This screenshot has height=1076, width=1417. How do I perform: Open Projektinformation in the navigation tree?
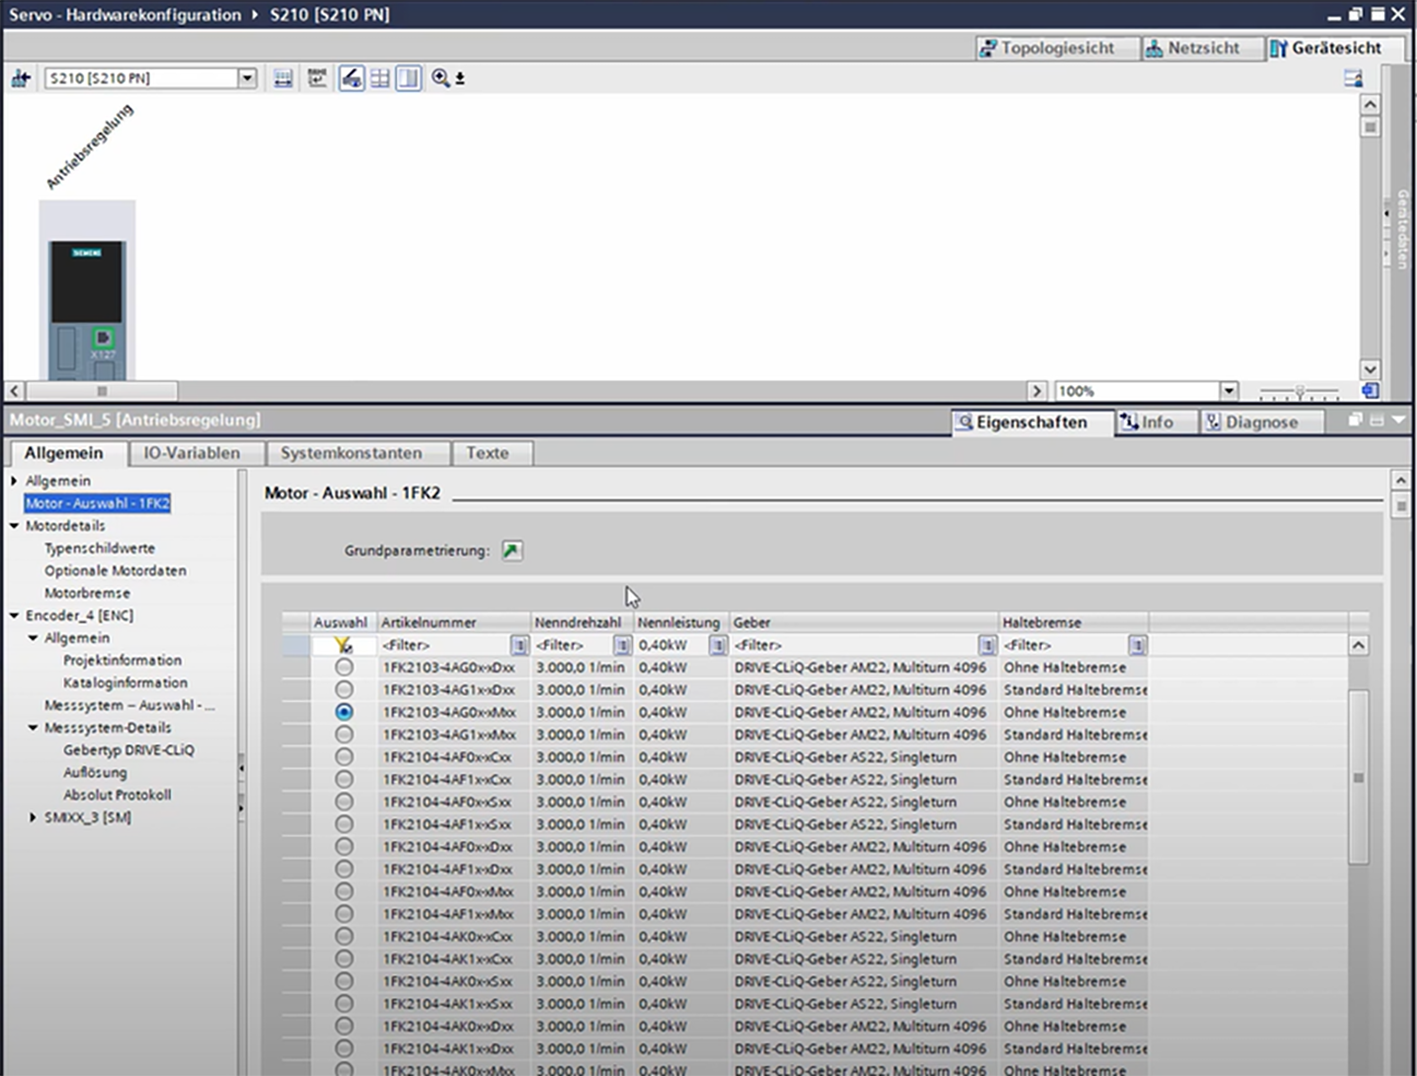coord(122,660)
